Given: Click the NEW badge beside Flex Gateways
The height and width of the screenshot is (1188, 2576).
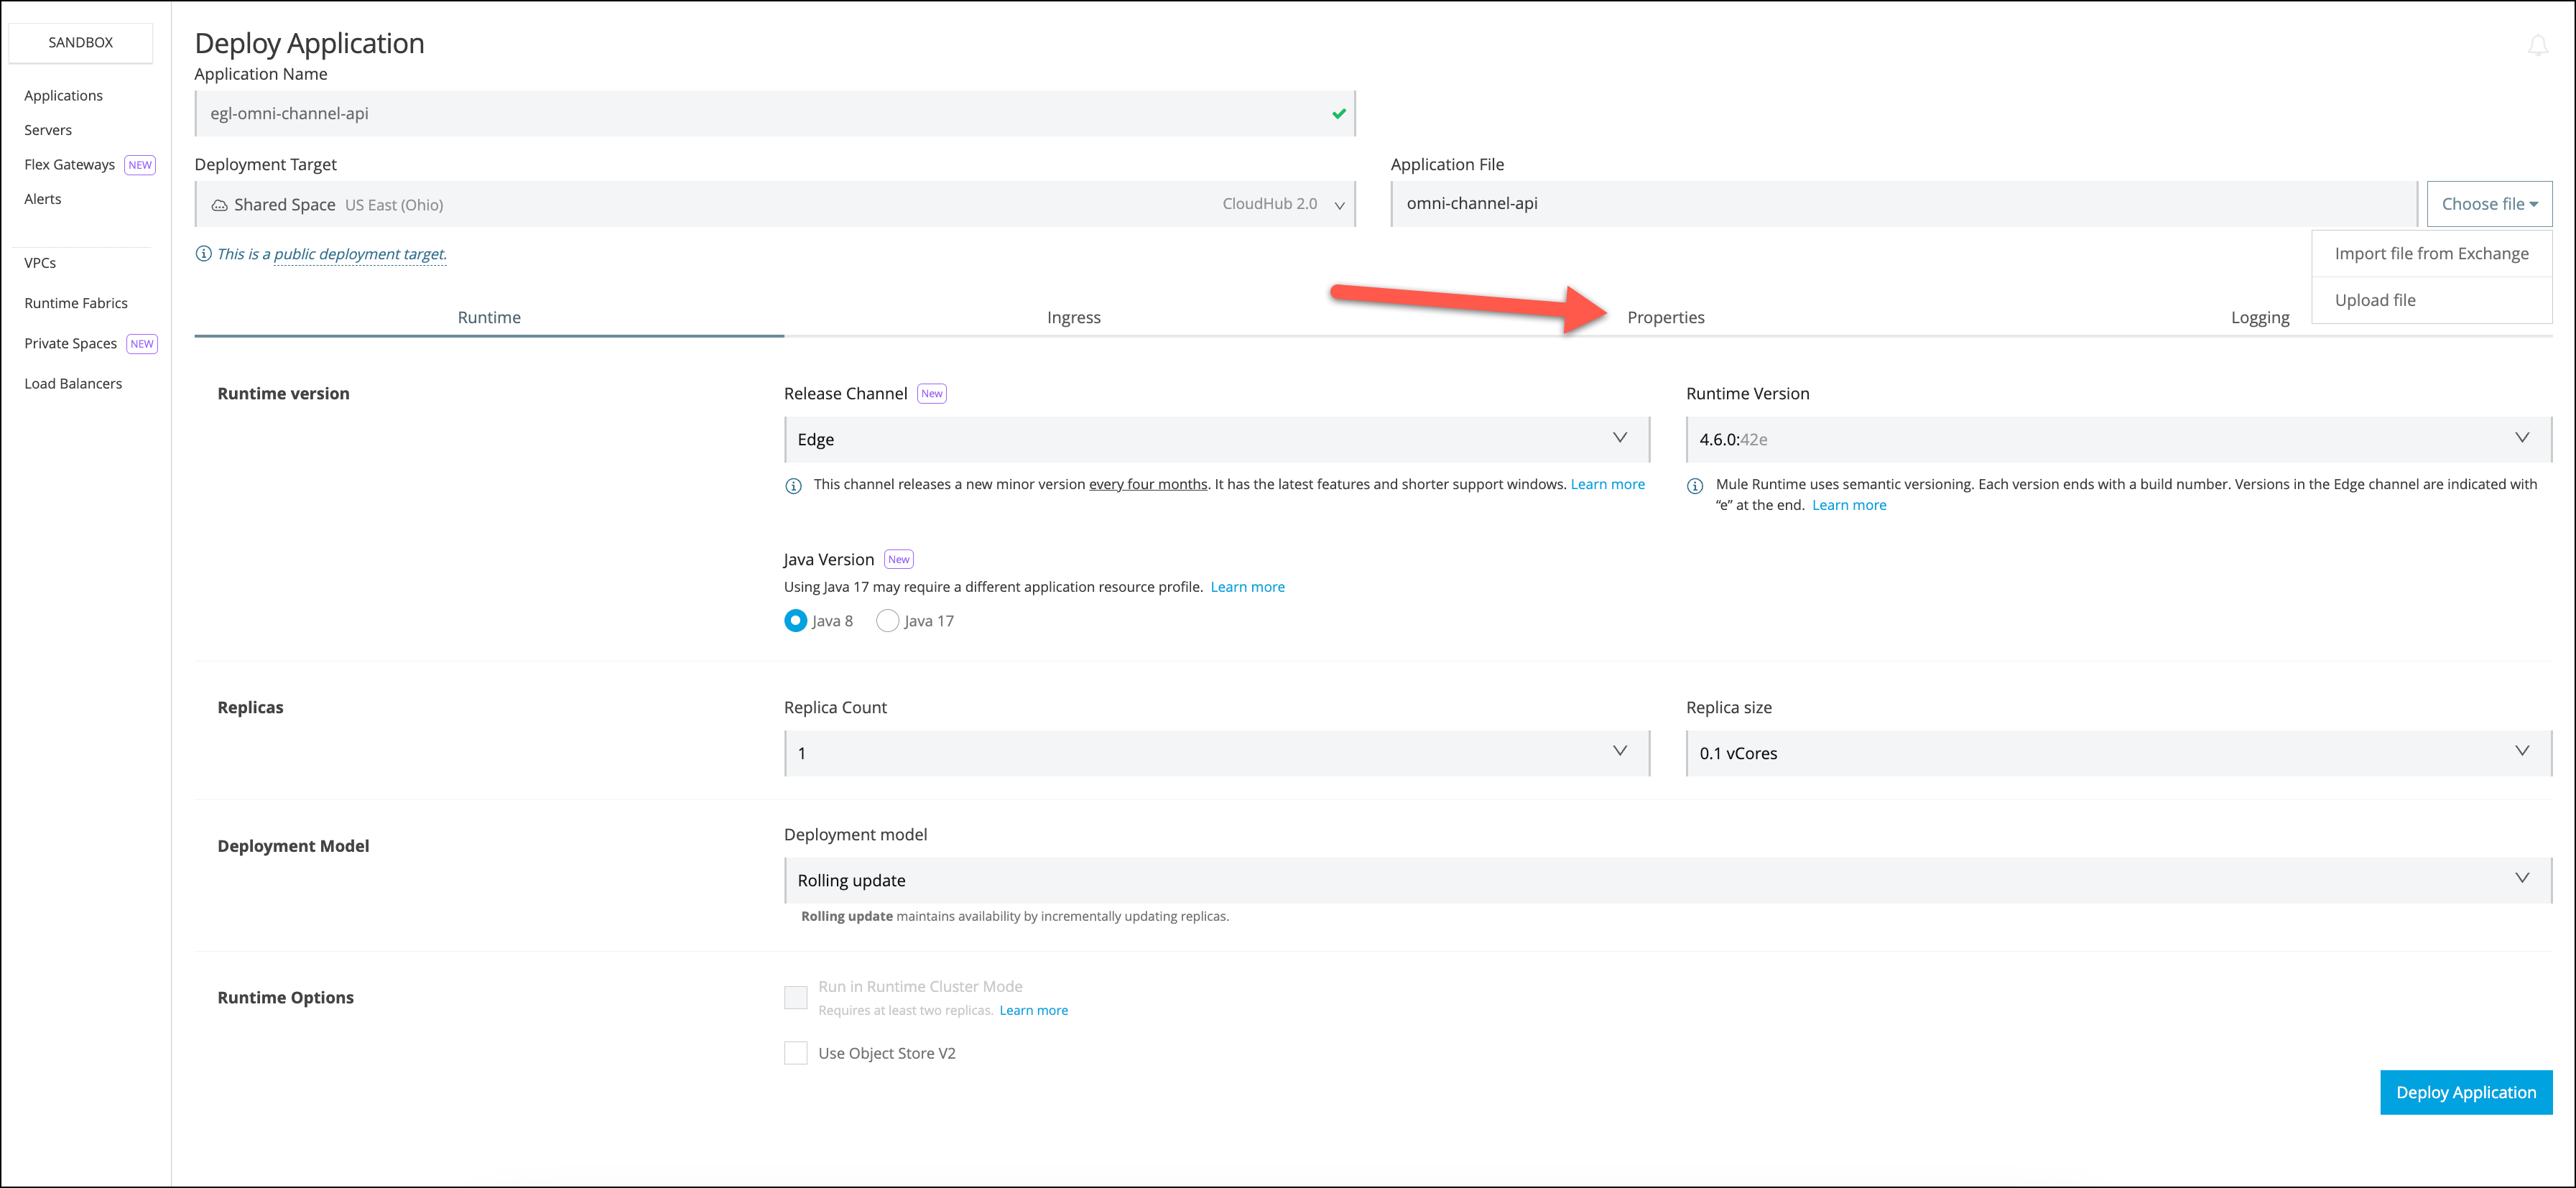Looking at the screenshot, I should [x=140, y=165].
